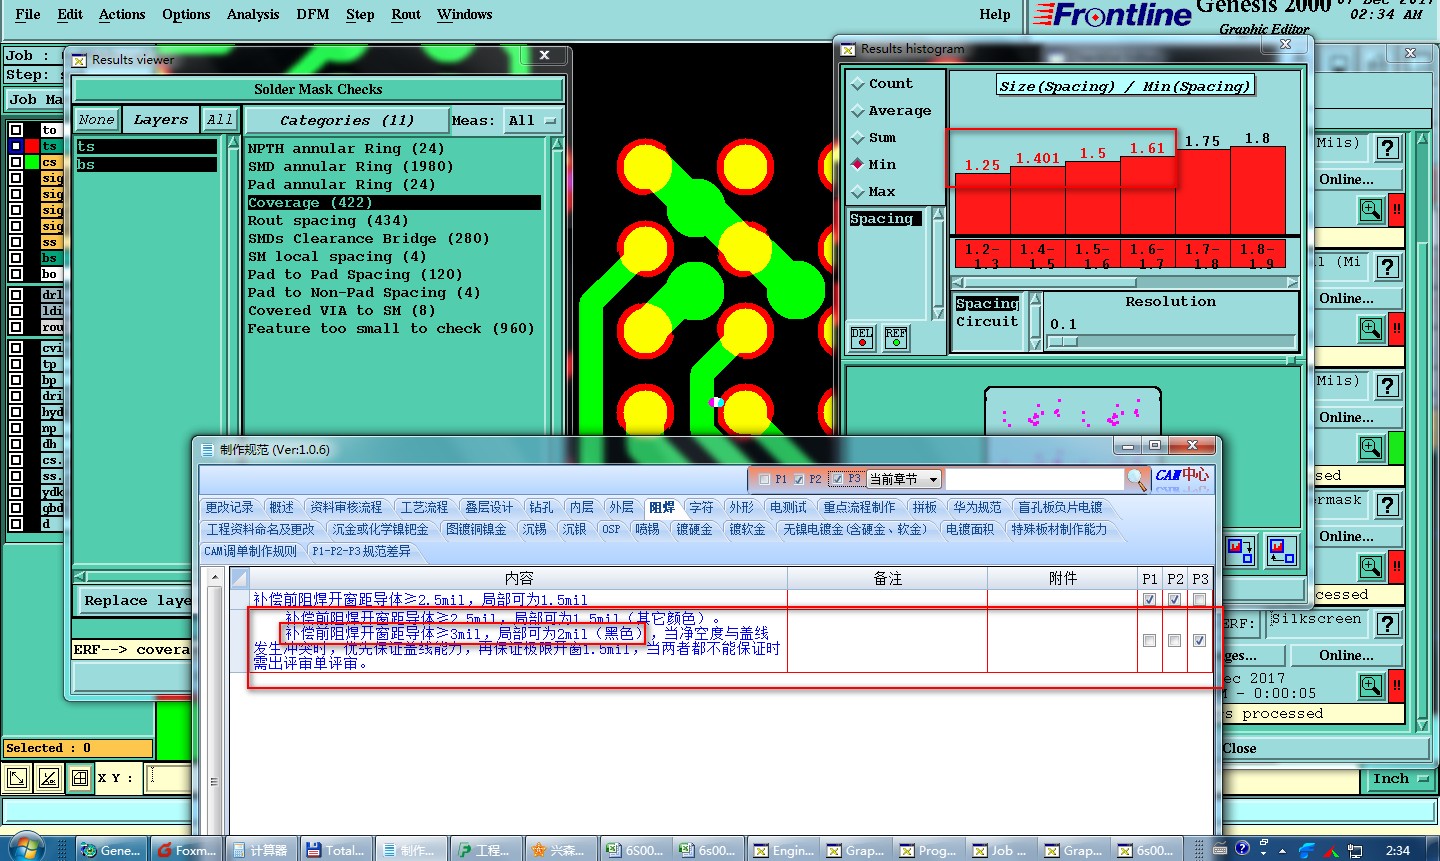Toggle the P3 filter checkbox near search box

point(837,479)
